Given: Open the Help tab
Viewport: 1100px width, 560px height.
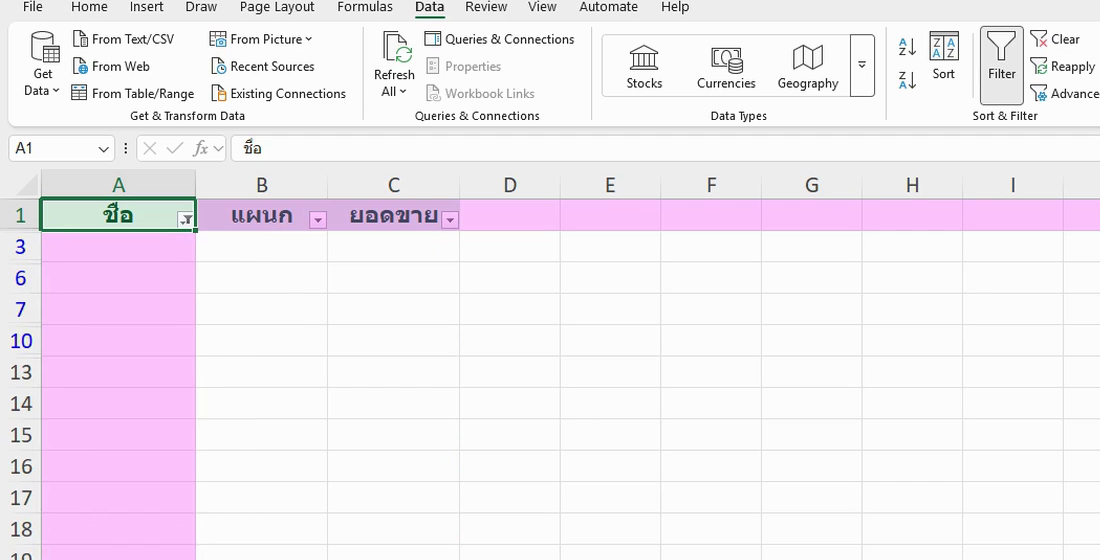Looking at the screenshot, I should [x=675, y=7].
